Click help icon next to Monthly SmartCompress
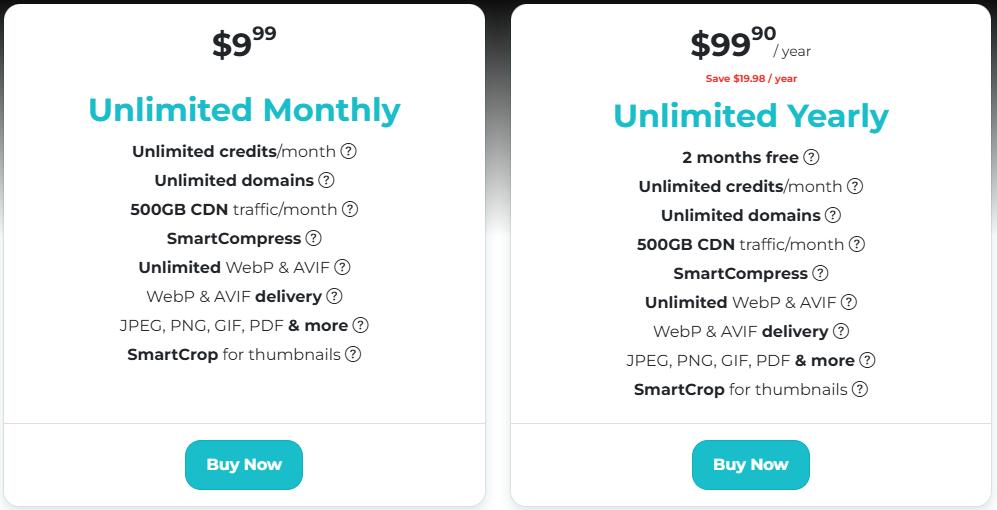997x510 pixels. point(313,239)
